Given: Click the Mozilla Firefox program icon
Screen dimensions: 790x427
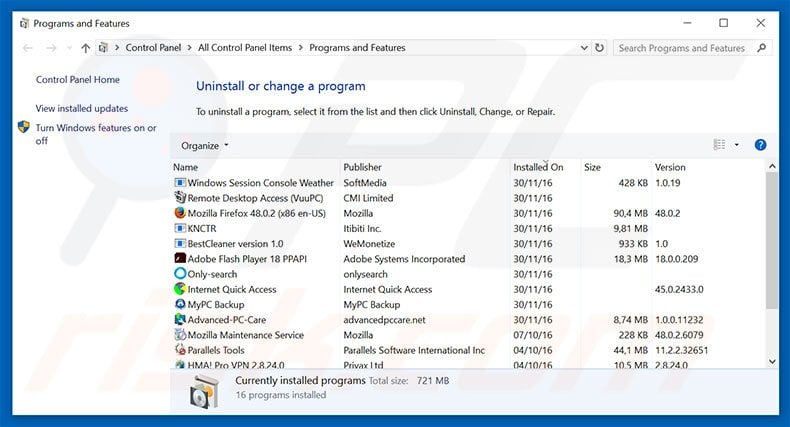Looking at the screenshot, I should (x=180, y=213).
